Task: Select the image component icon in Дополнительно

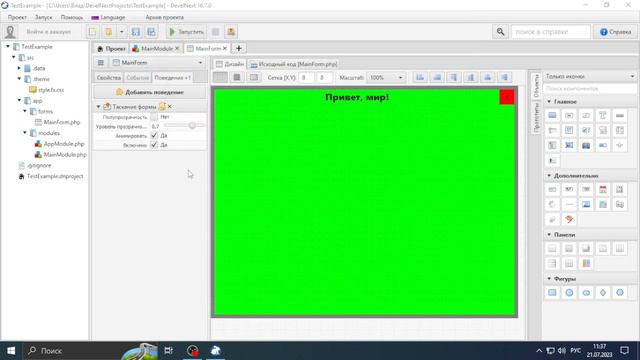Action: pyautogui.click(x=586, y=204)
